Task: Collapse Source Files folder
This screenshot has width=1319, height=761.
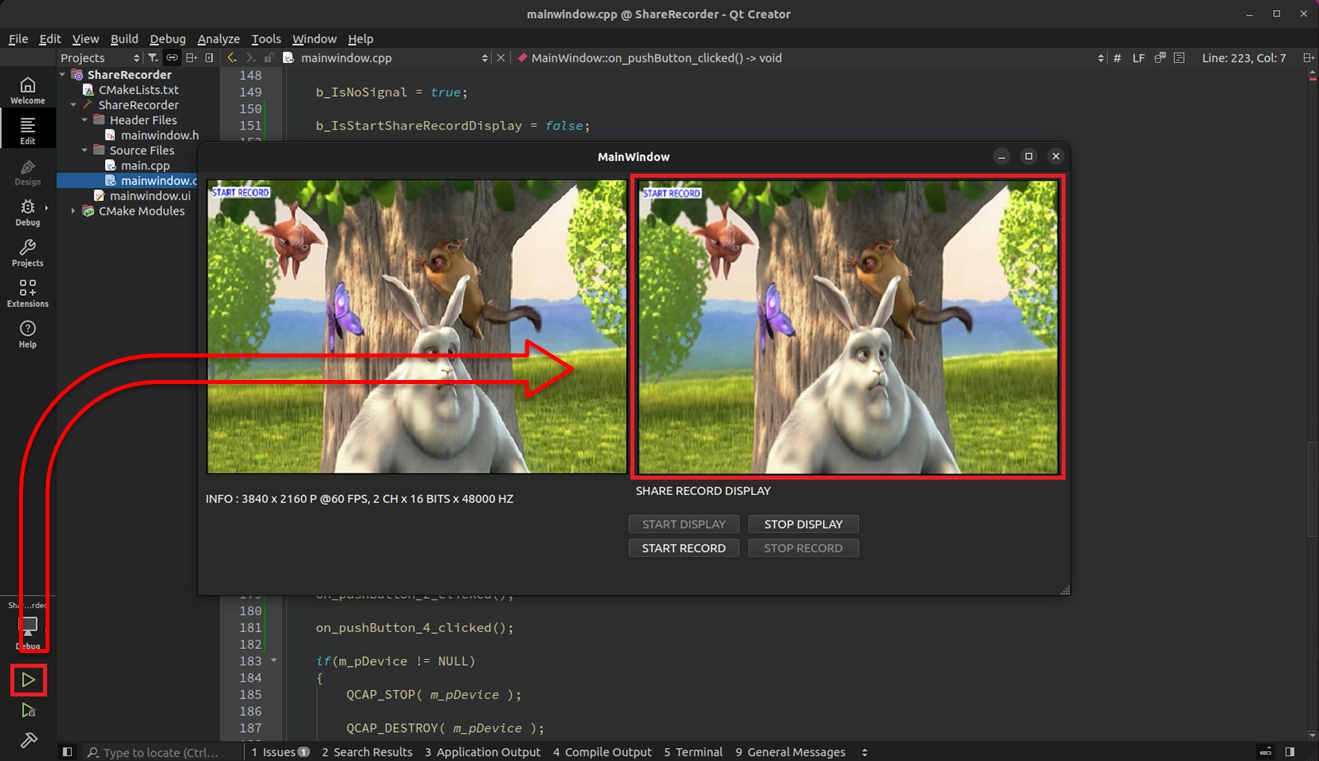Action: coord(85,150)
